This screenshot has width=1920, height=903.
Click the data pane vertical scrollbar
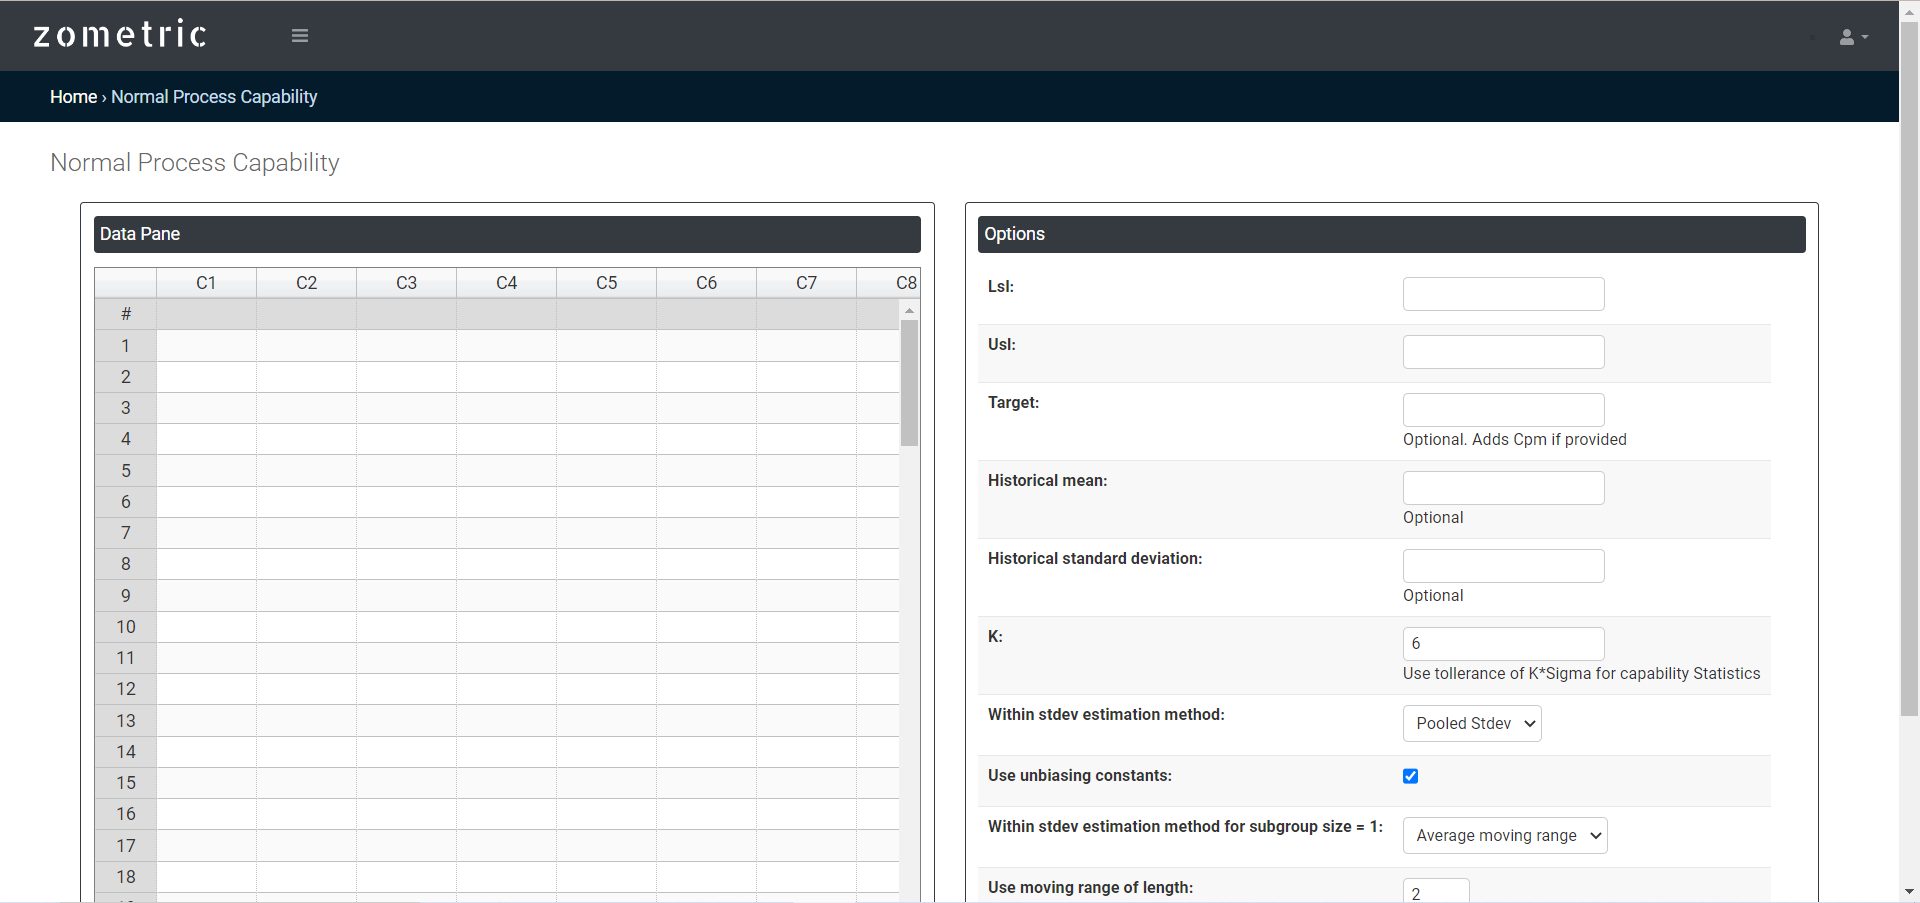(x=909, y=383)
